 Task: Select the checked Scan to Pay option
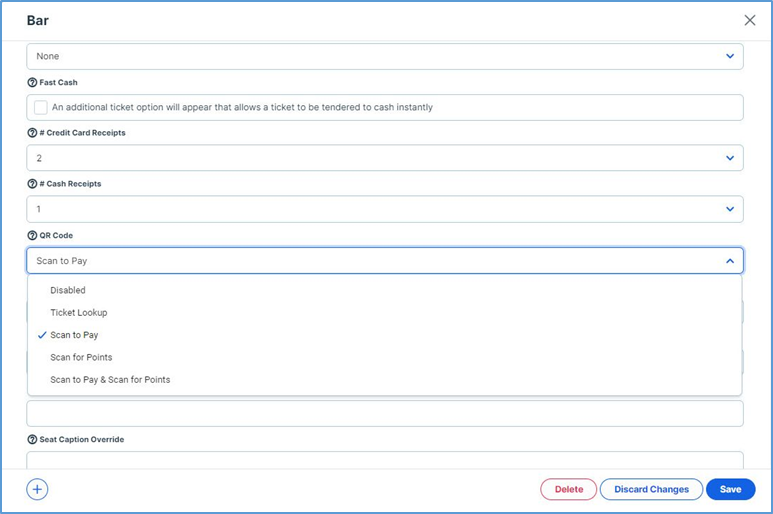pyautogui.click(x=74, y=335)
